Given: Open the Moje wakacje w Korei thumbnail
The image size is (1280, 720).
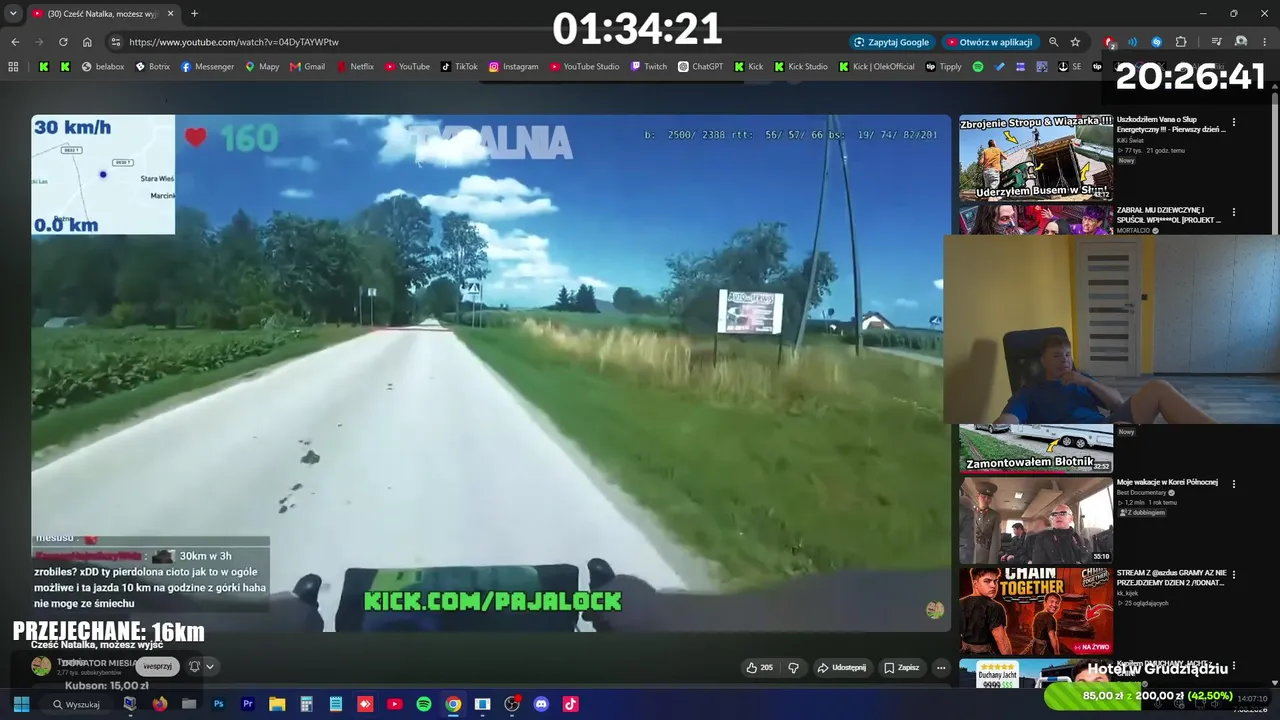Looking at the screenshot, I should (1036, 520).
